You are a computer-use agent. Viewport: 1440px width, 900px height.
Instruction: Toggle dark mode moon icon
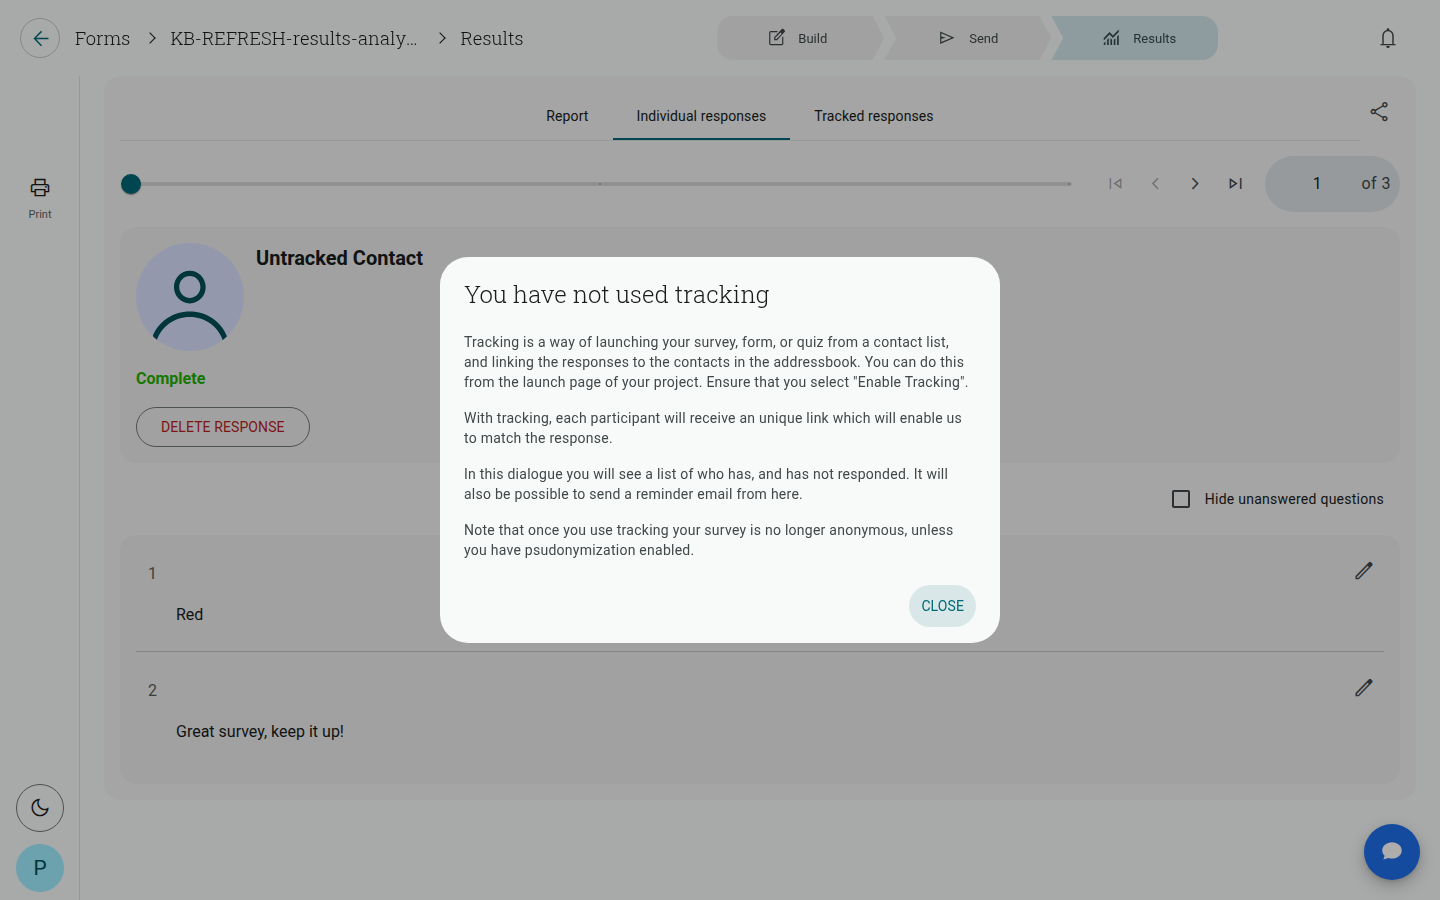point(40,808)
